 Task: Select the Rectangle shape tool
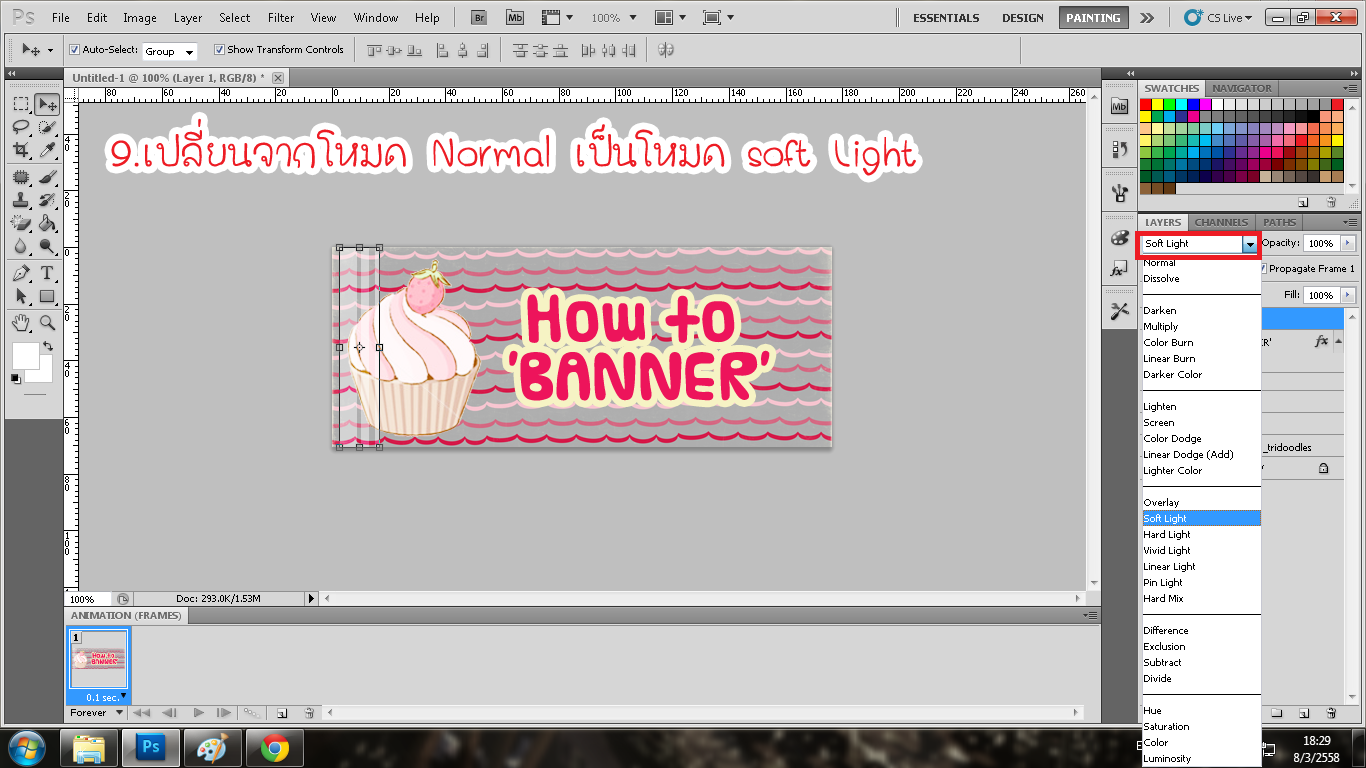pos(47,296)
